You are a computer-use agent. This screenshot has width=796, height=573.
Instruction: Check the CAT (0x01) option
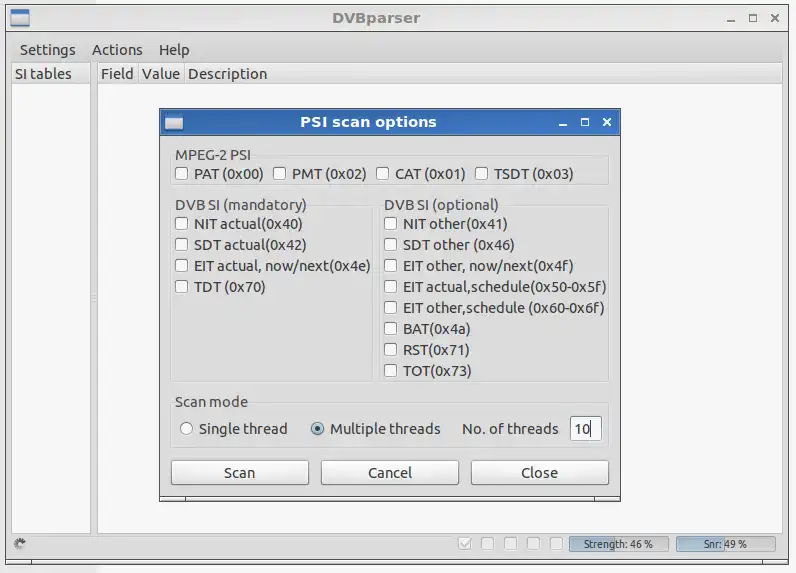point(382,174)
